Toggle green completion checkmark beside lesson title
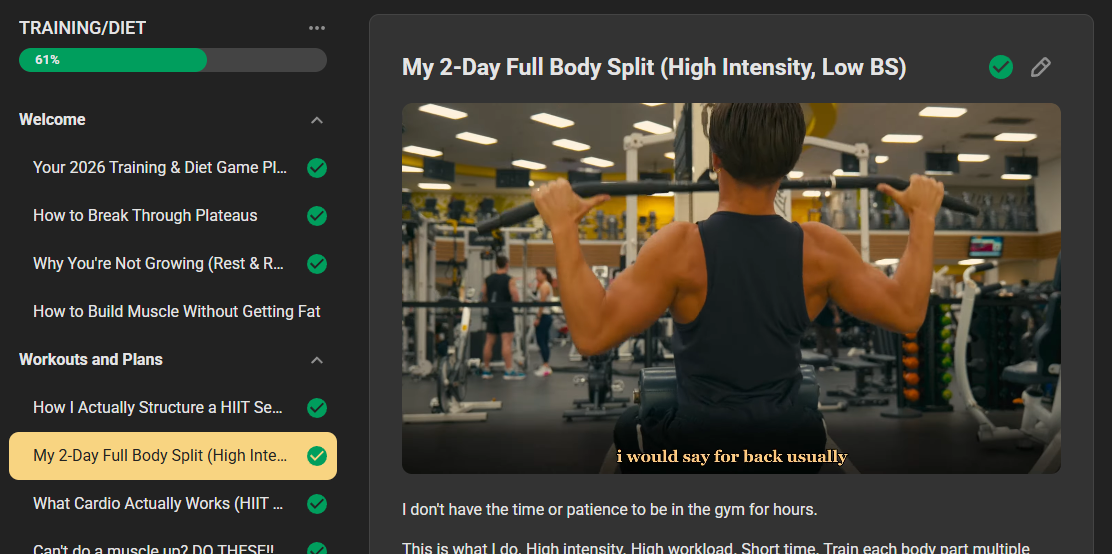The width and height of the screenshot is (1112, 554). [1001, 67]
